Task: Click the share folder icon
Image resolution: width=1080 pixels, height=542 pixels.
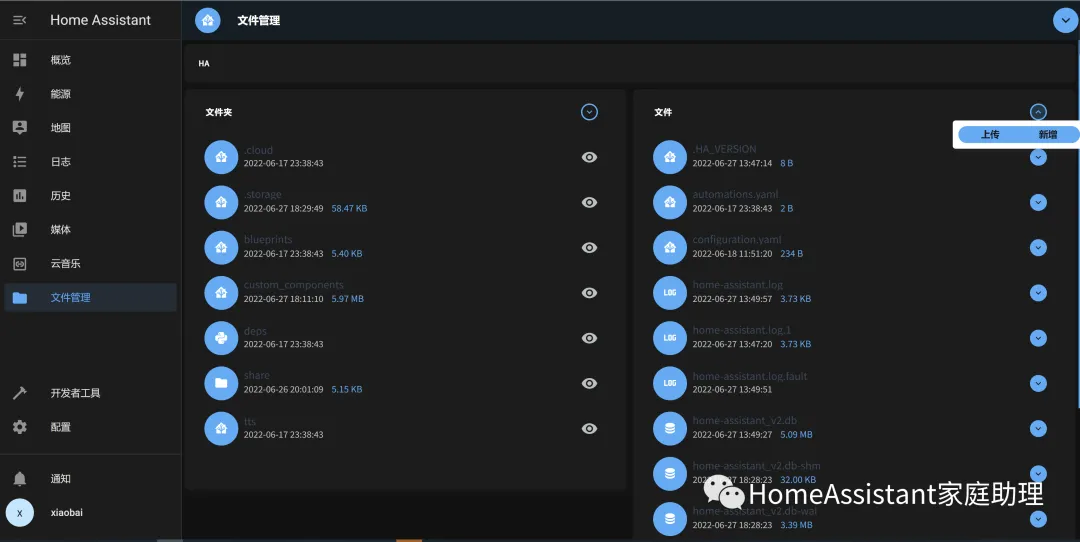Action: click(x=221, y=383)
